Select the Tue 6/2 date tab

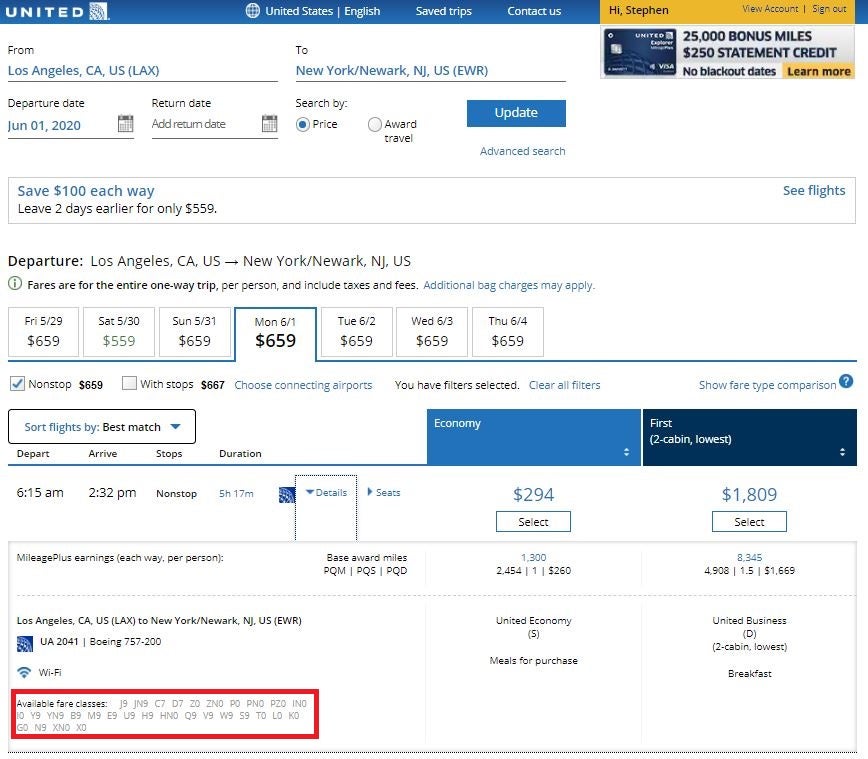click(x=356, y=332)
